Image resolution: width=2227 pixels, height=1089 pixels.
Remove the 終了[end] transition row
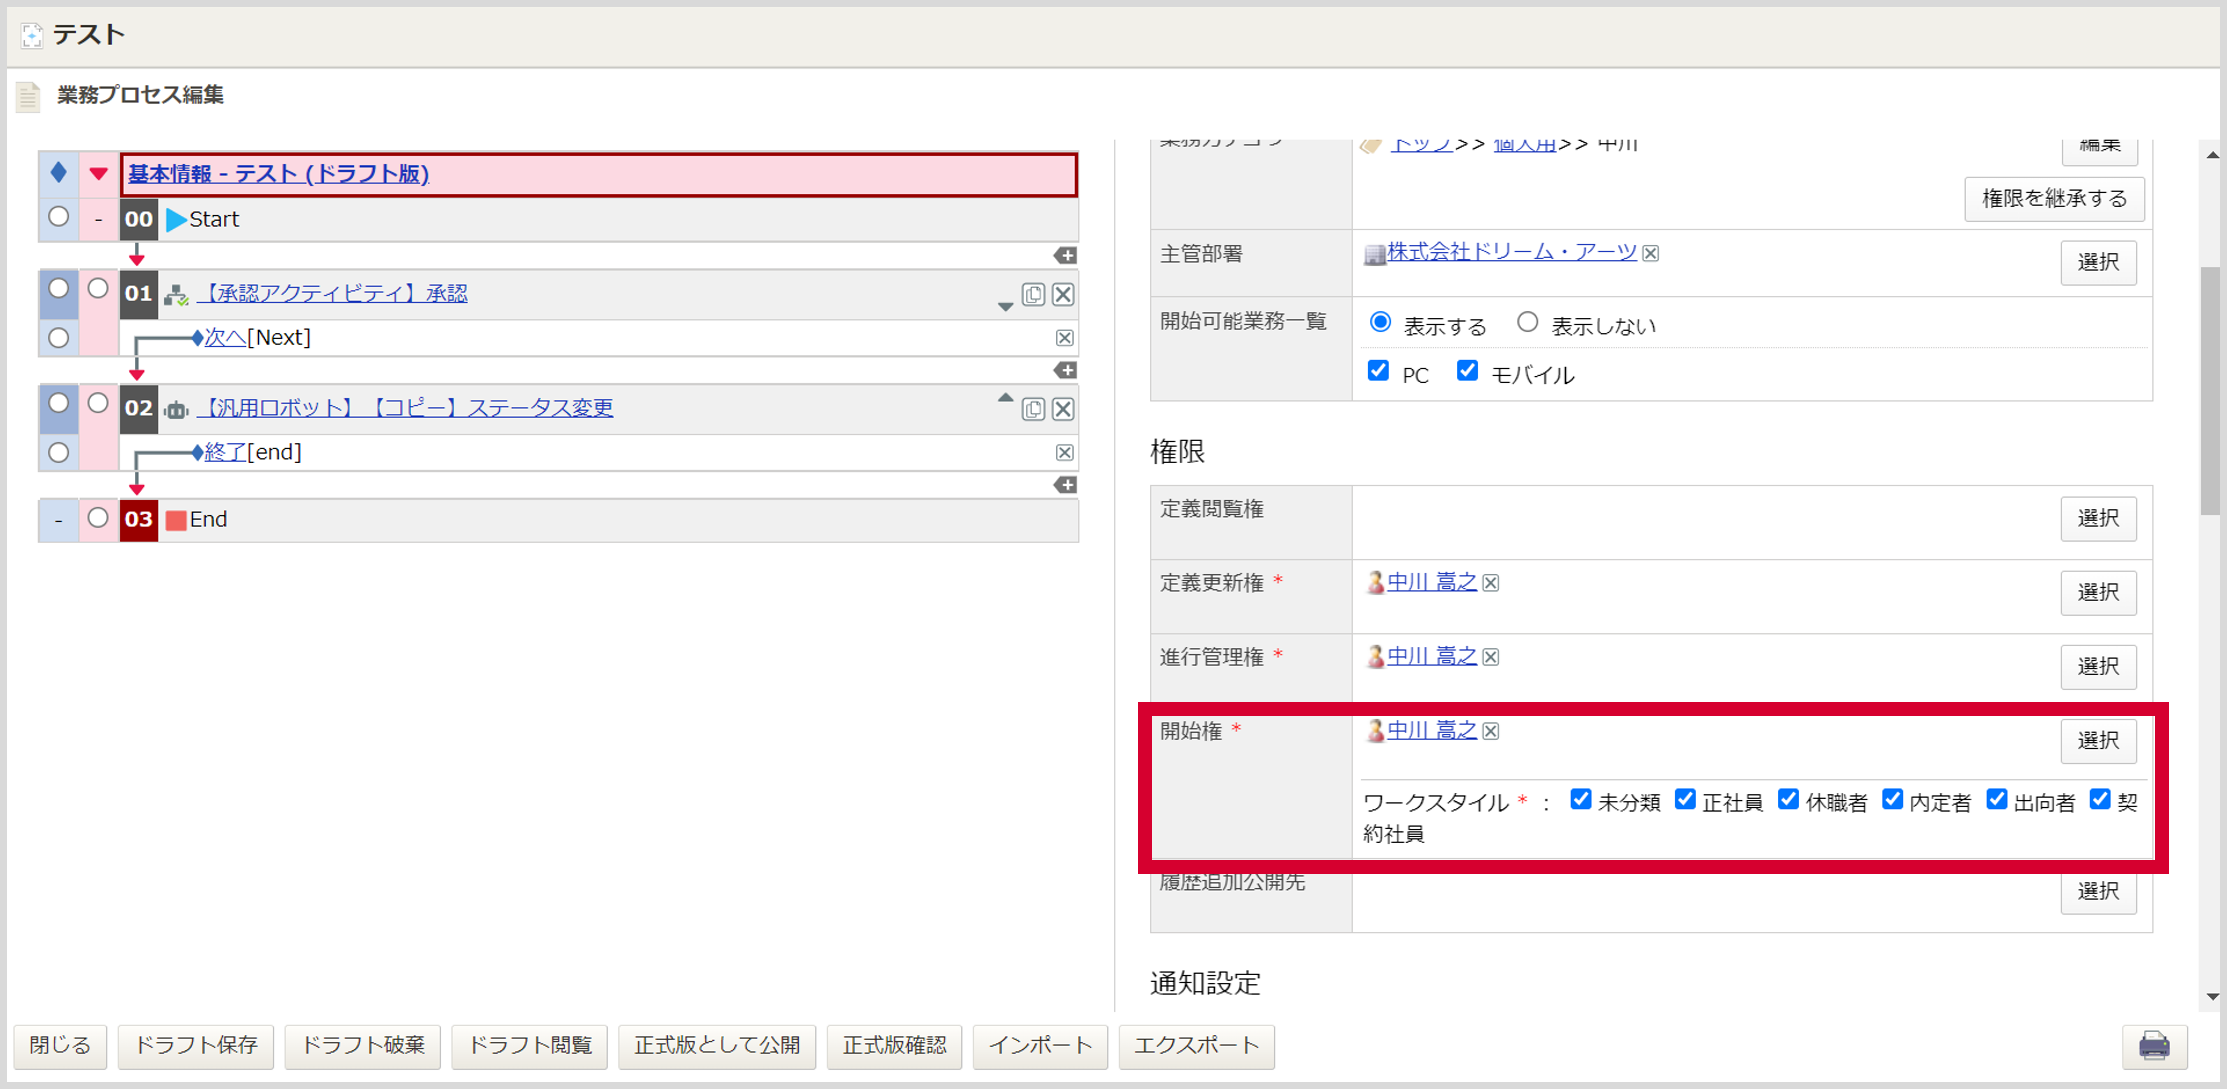(x=1065, y=453)
